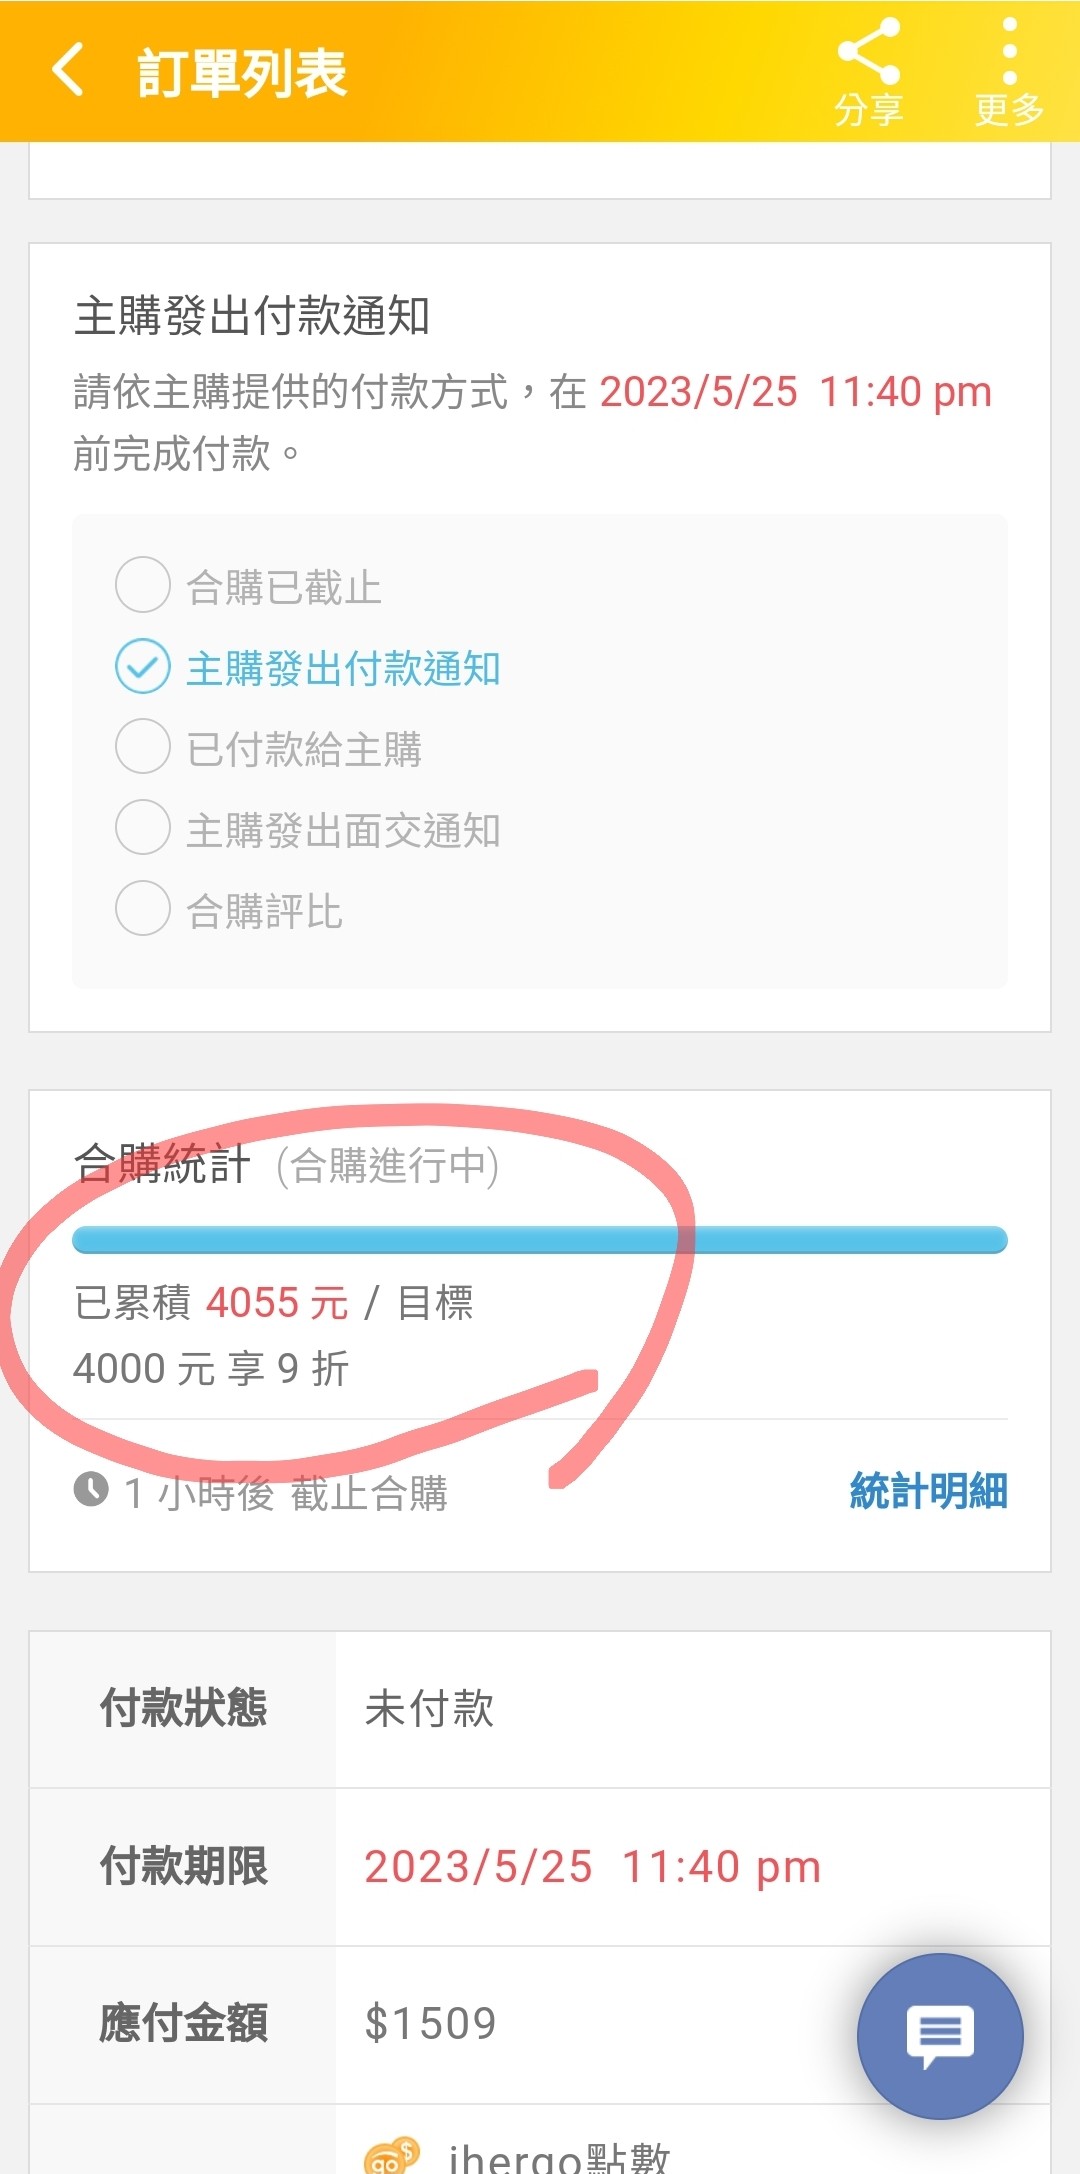The height and width of the screenshot is (2174, 1080).
Task: Select the 合購已截止 status circle
Action: tap(143, 585)
